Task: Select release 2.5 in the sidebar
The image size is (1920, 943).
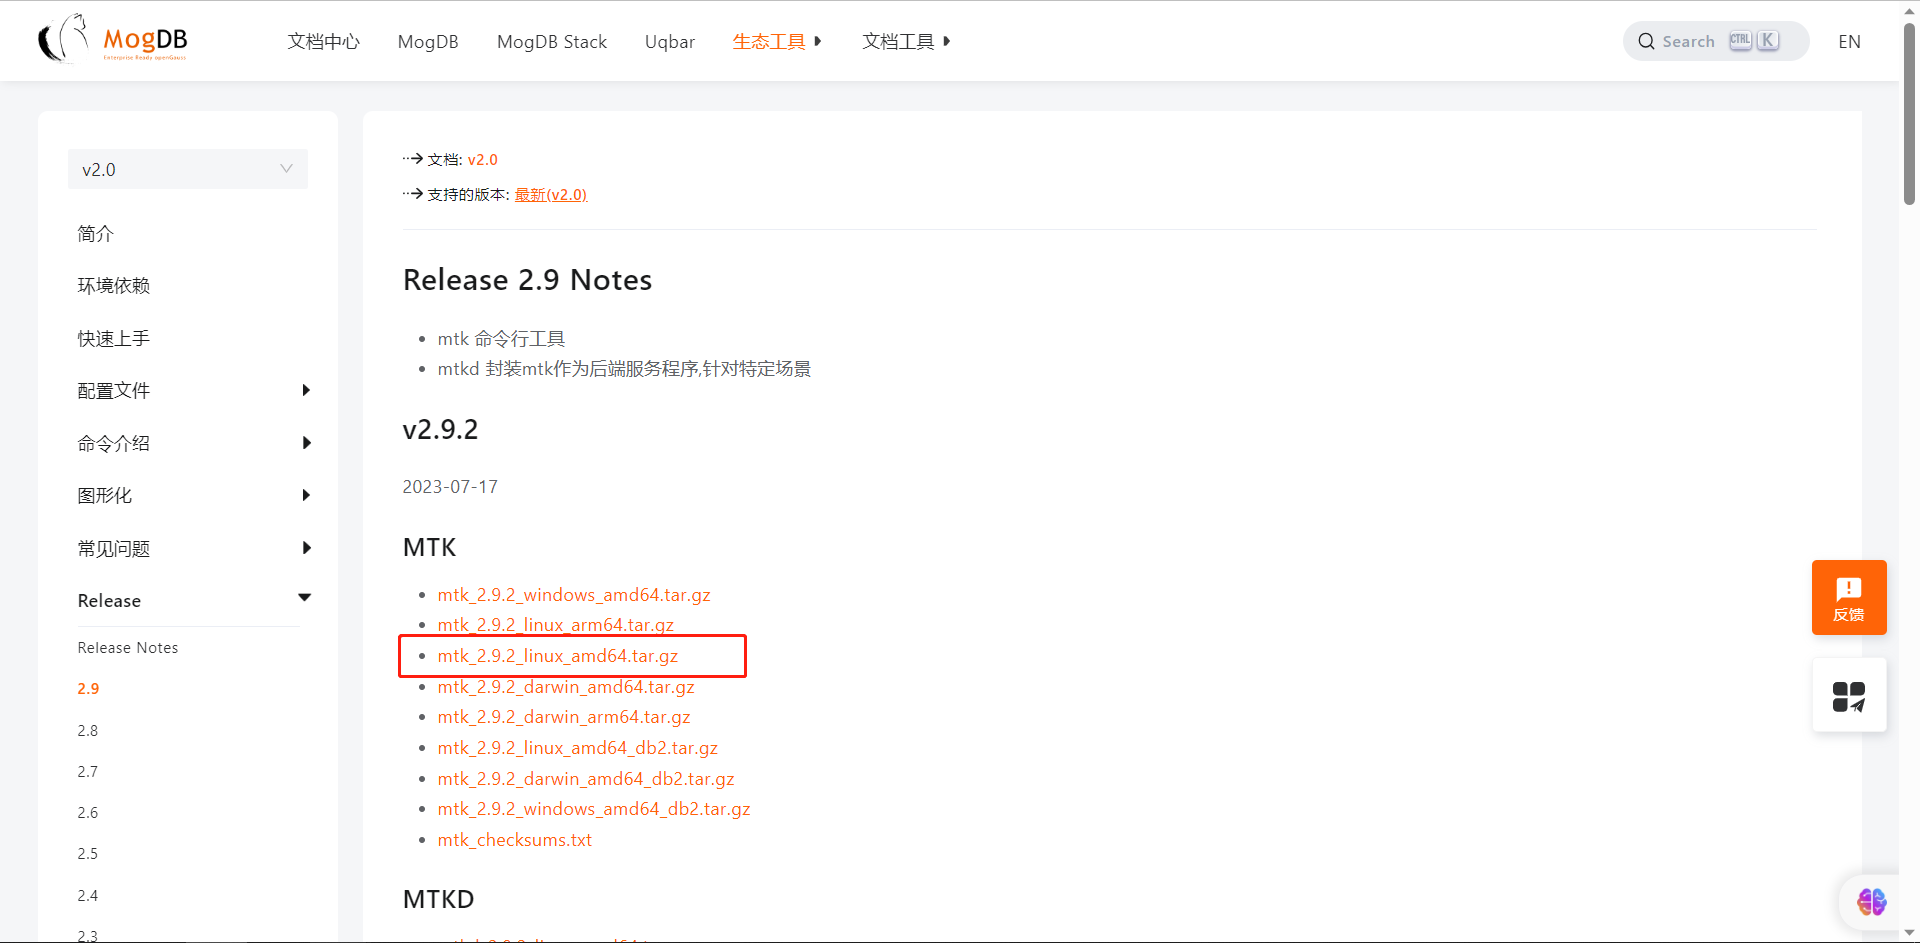Action: [88, 853]
